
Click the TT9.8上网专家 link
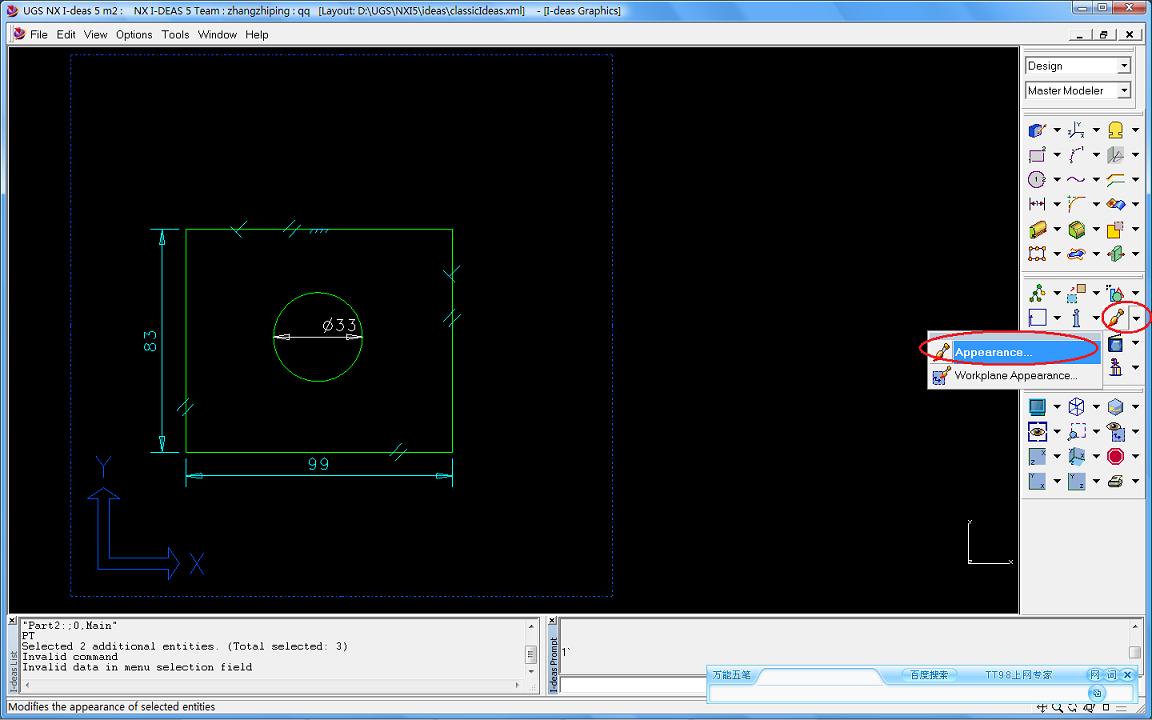coord(1018,674)
